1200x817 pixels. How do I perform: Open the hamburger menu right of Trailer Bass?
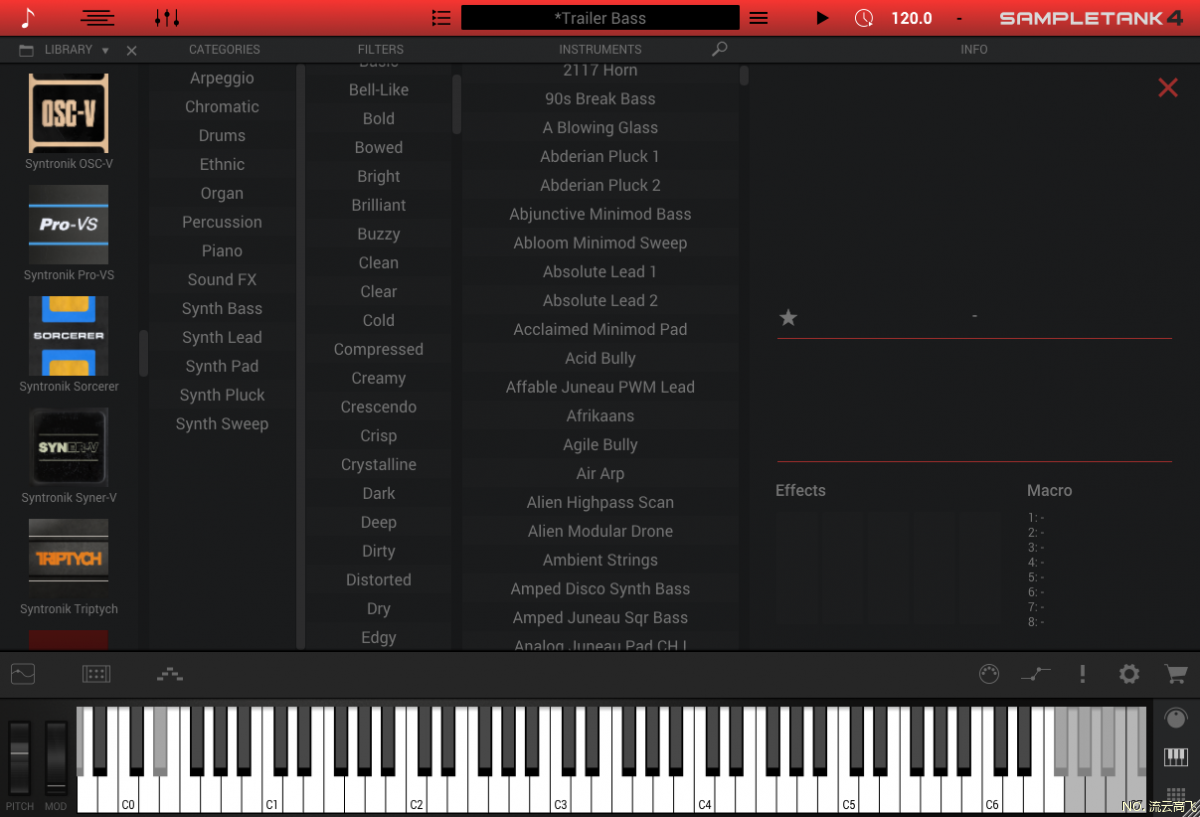coord(759,18)
